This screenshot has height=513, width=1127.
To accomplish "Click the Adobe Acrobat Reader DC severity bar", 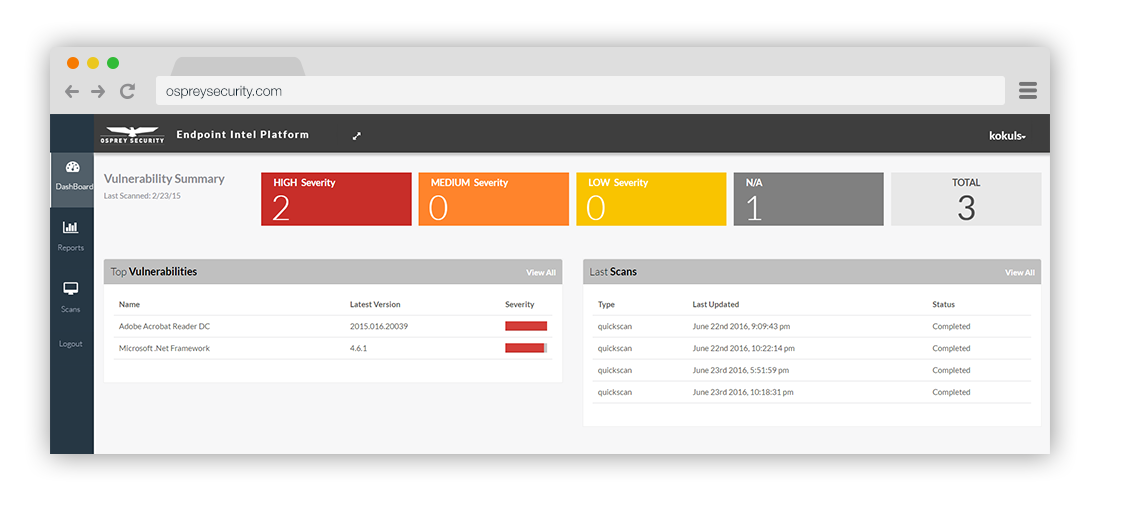I will (x=526, y=326).
